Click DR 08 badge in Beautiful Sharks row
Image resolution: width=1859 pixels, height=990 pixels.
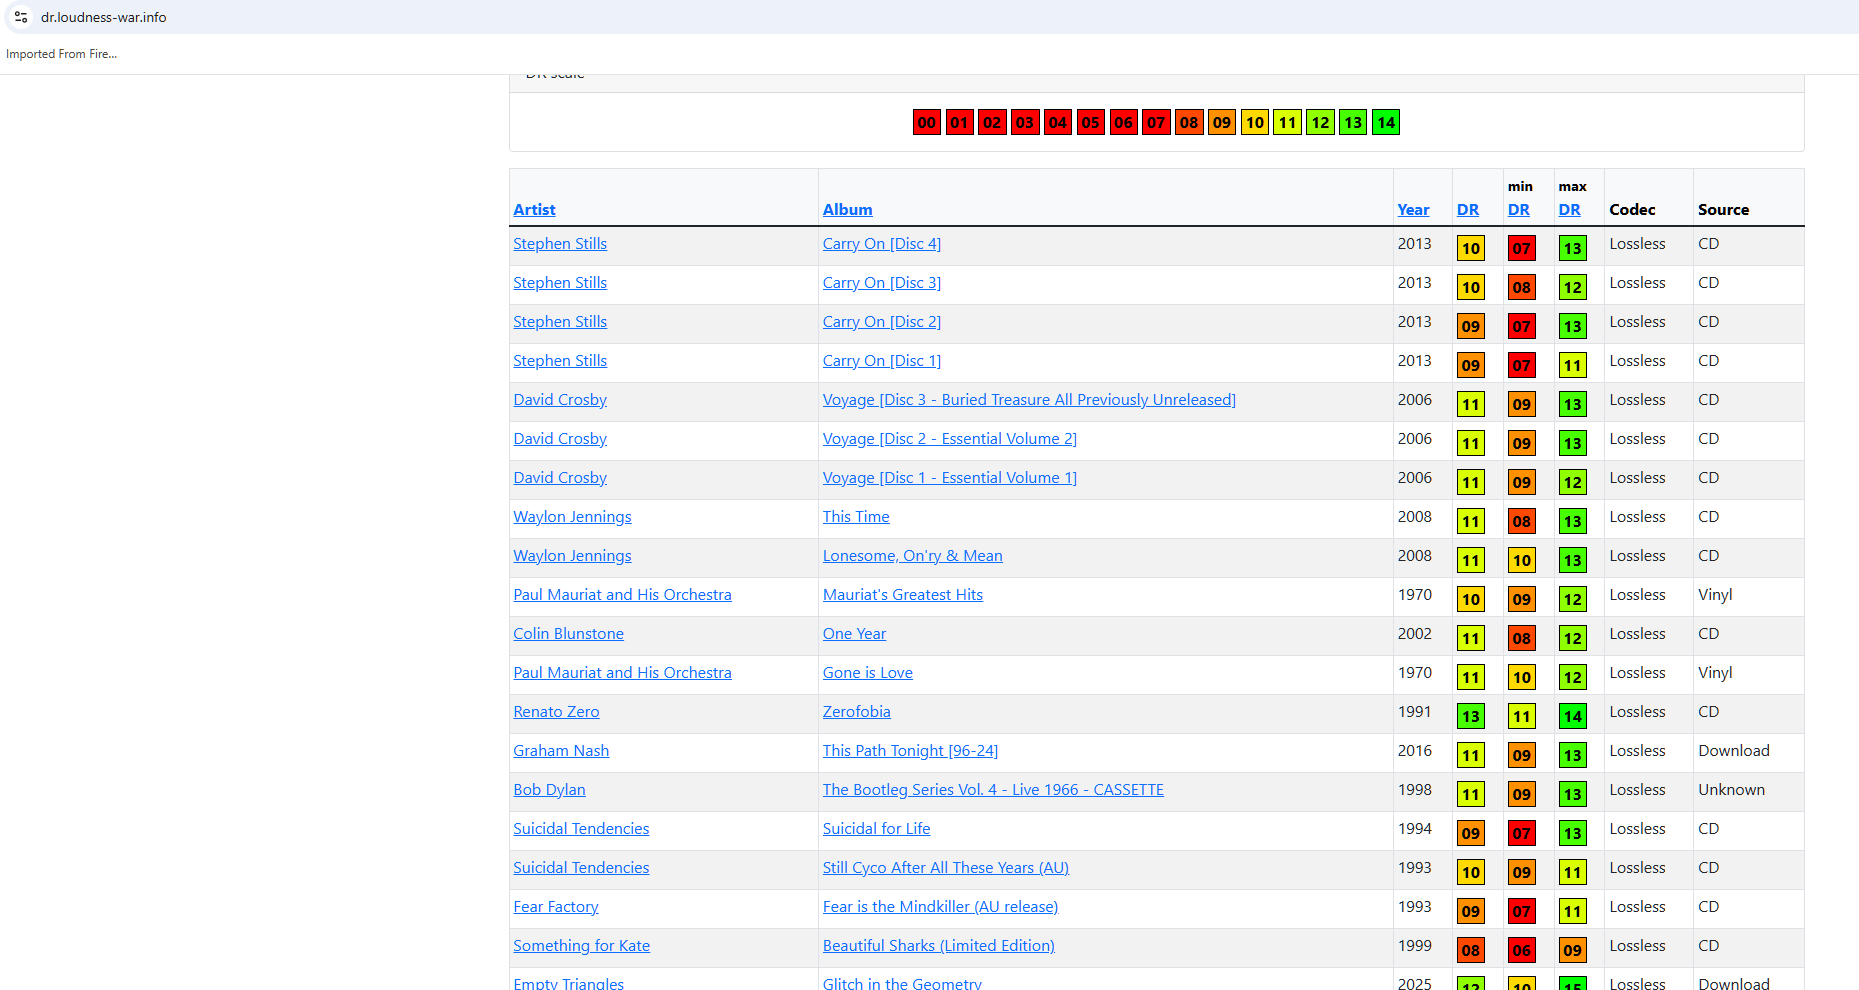click(1470, 950)
